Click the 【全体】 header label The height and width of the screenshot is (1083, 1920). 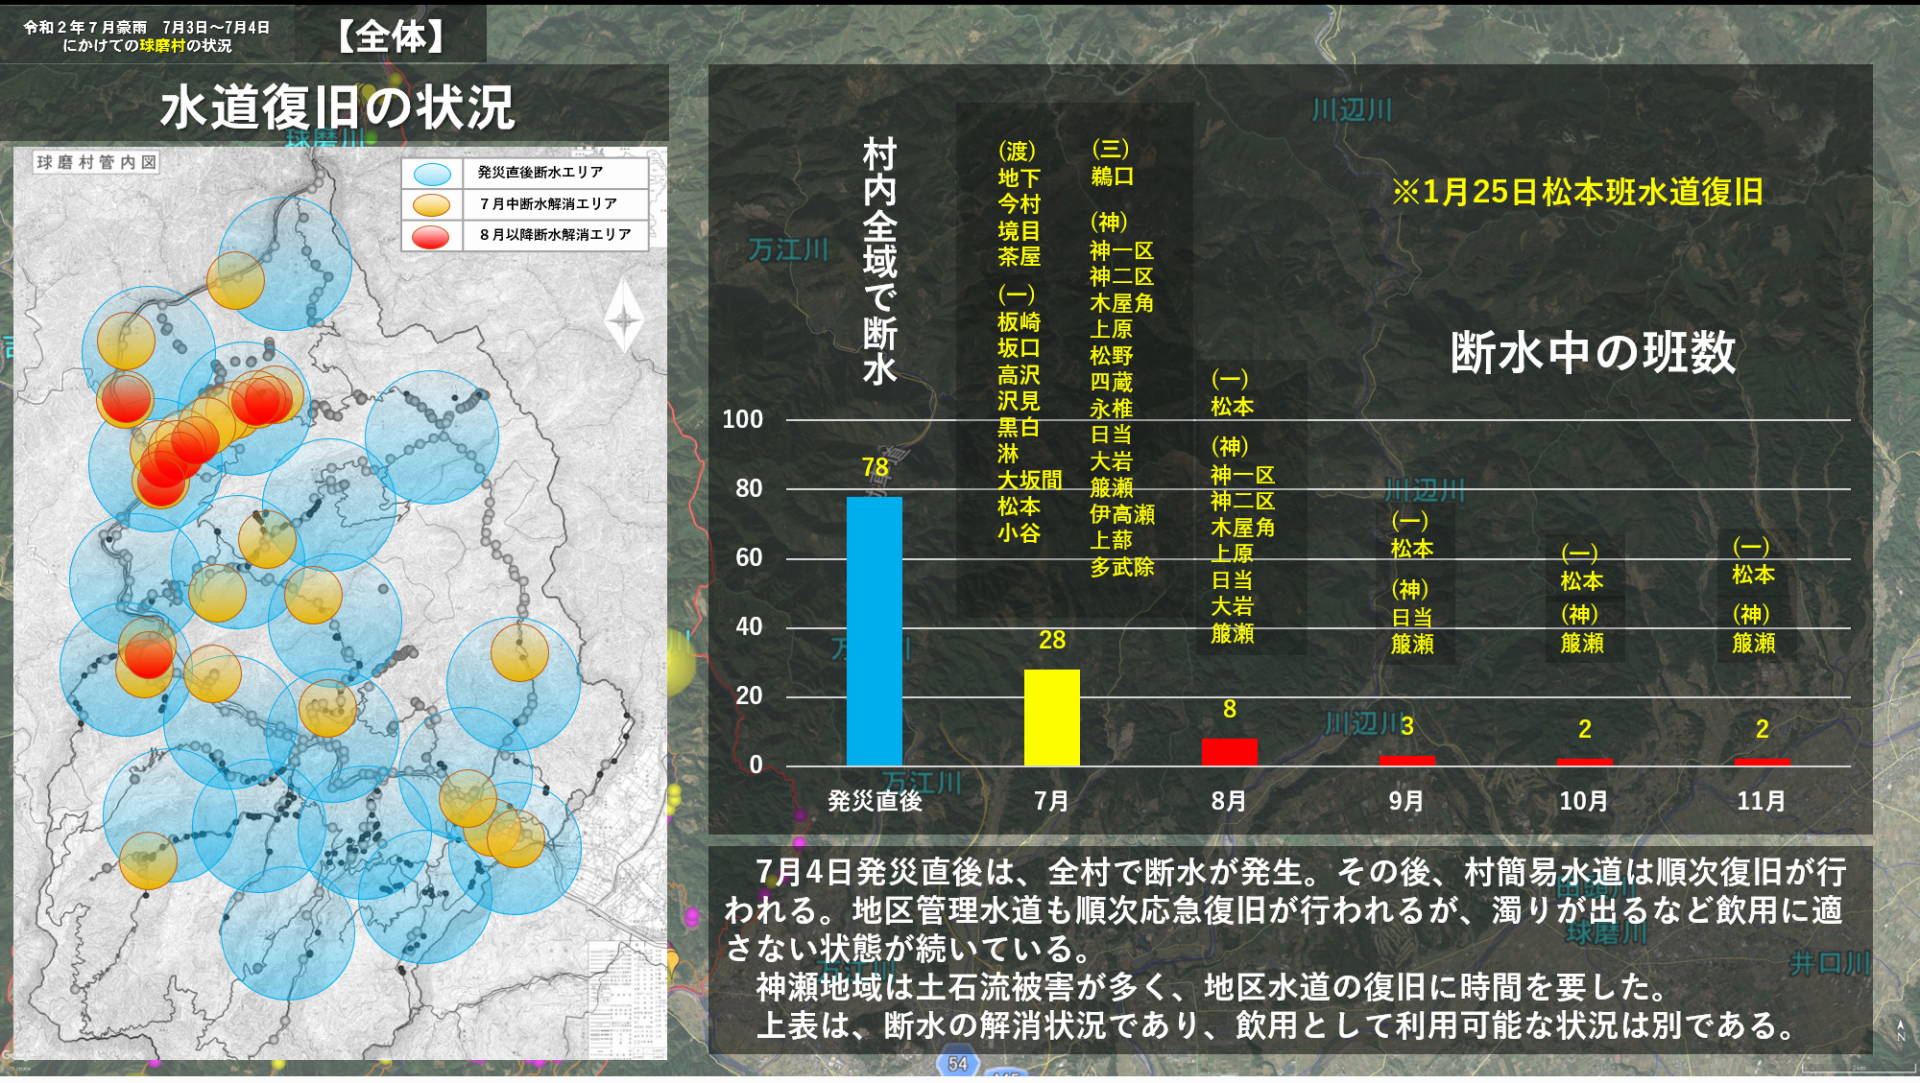point(390,37)
